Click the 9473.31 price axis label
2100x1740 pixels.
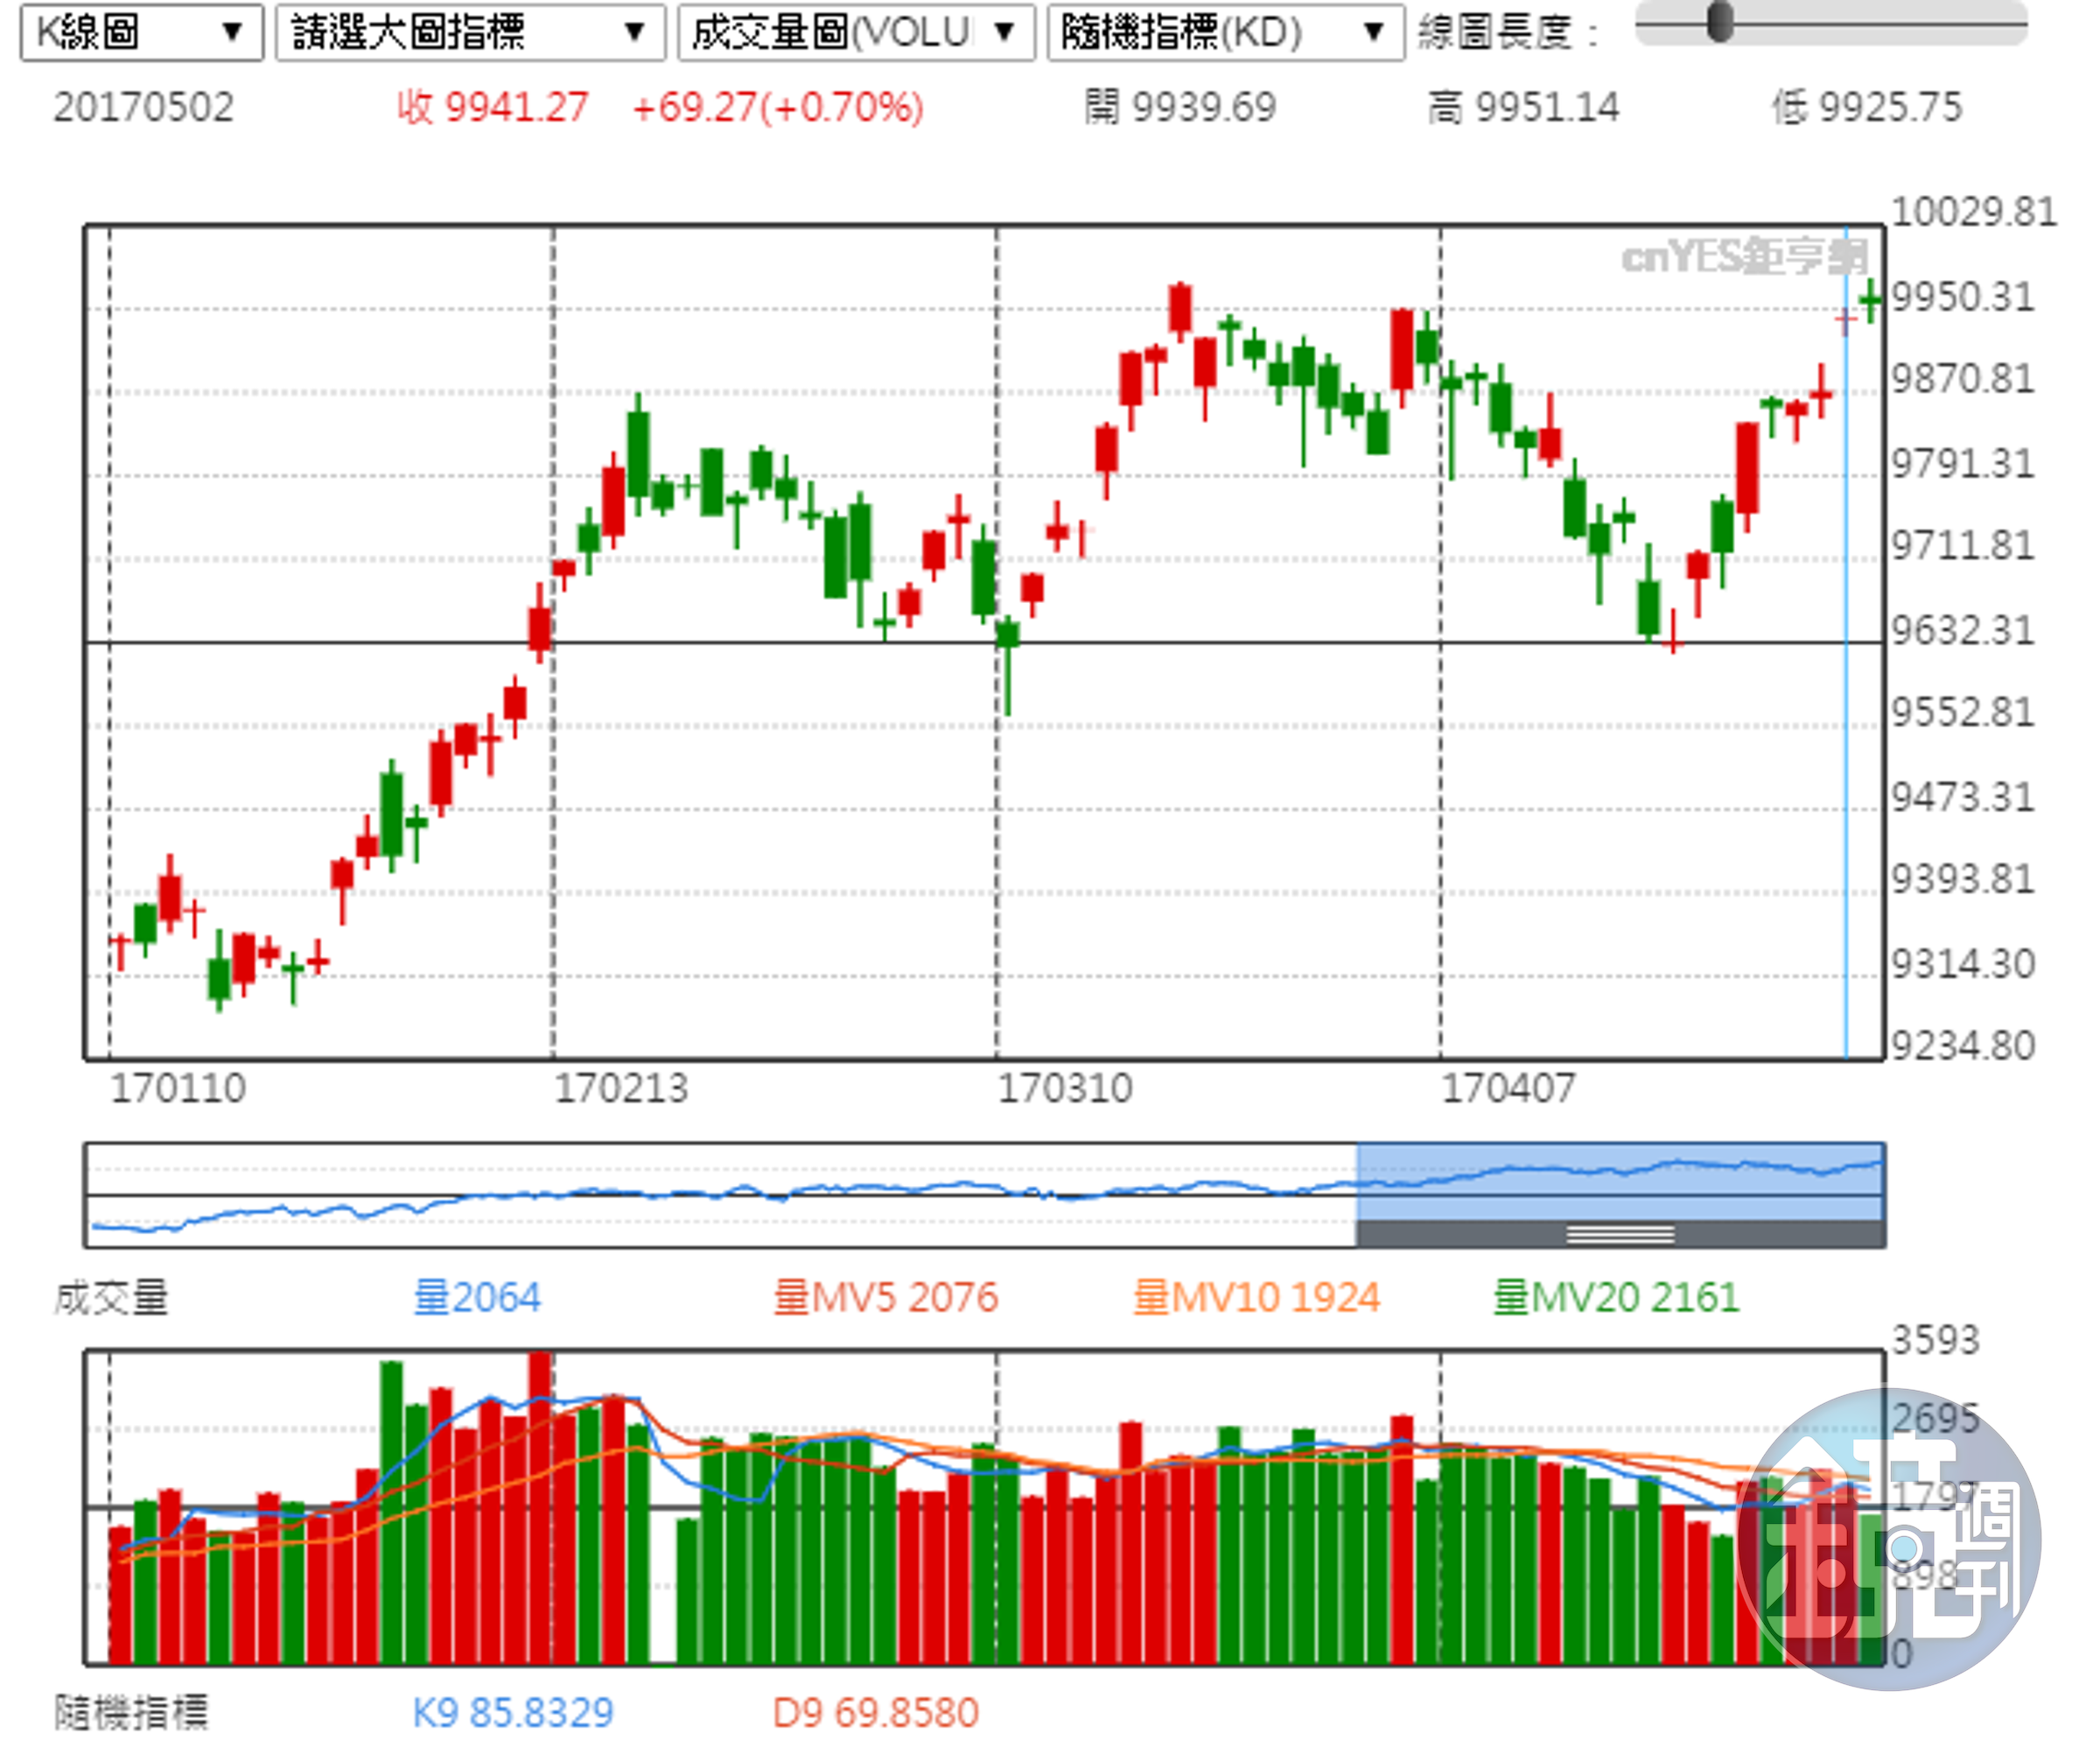[x=1962, y=797]
